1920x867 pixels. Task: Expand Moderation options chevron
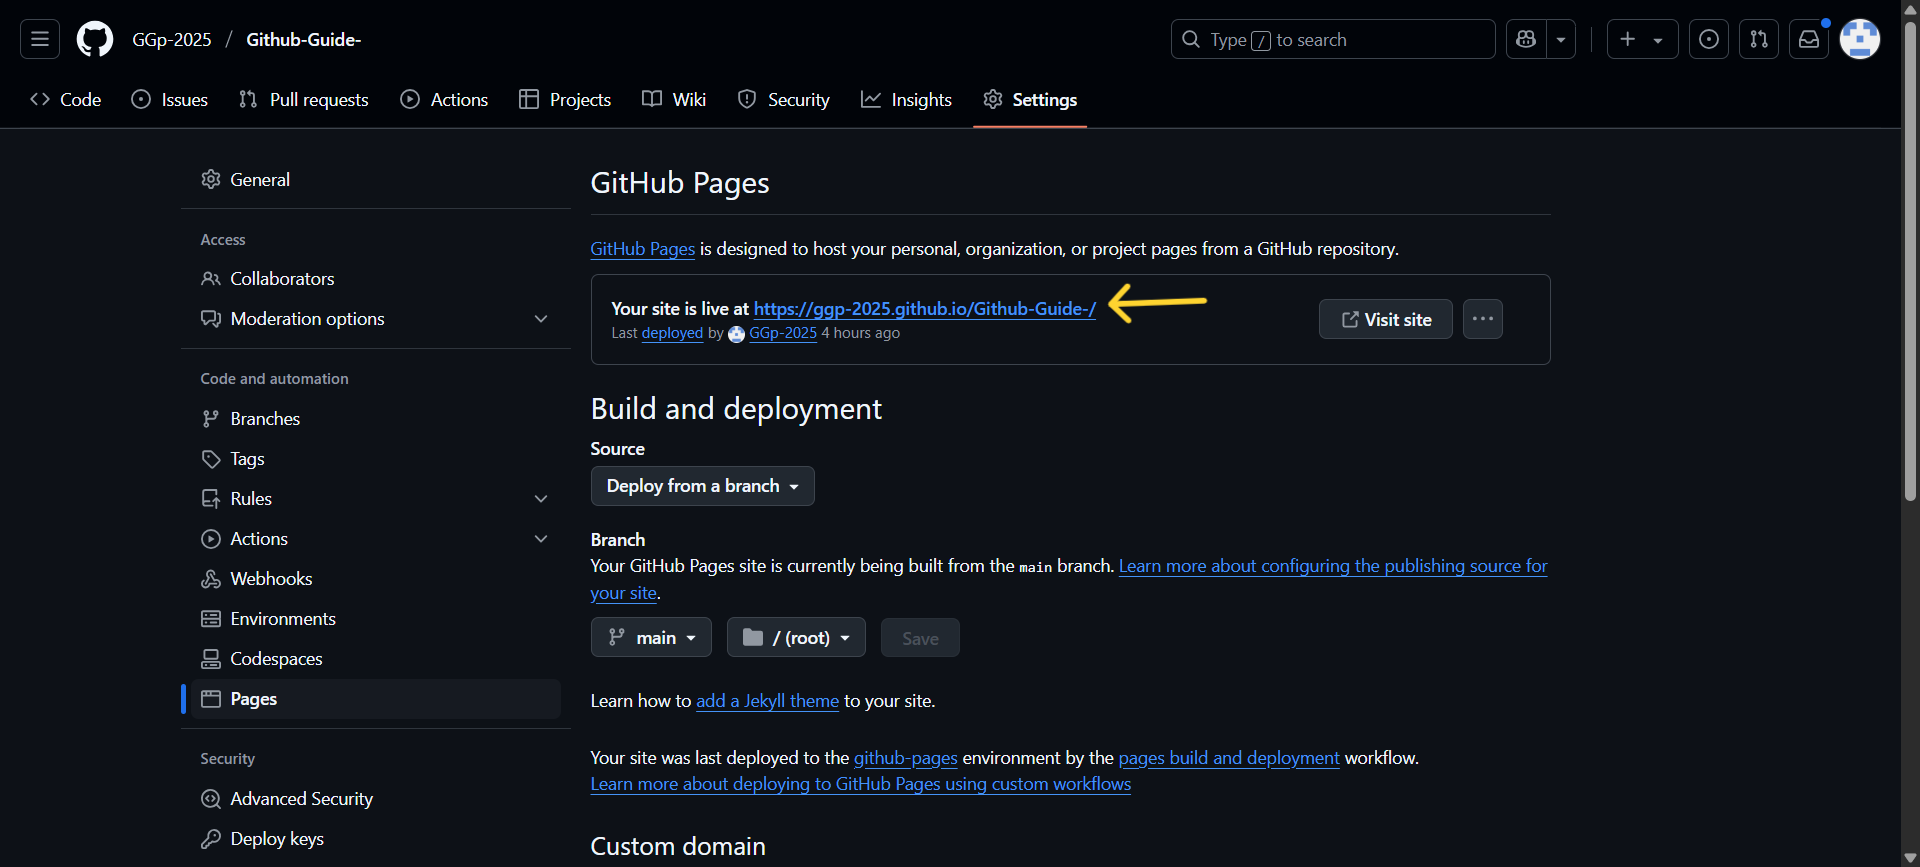(541, 318)
